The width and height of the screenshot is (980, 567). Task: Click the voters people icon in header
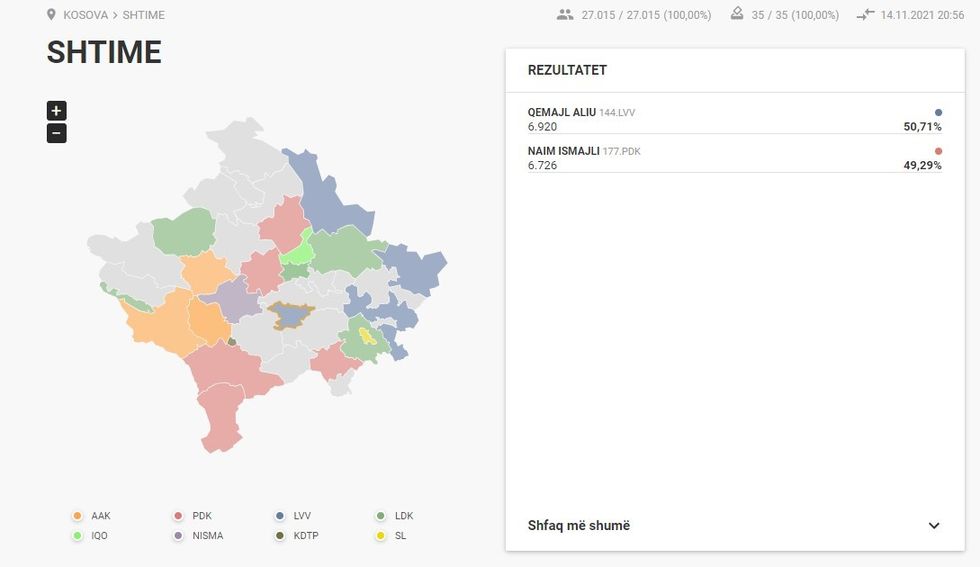[x=566, y=15]
